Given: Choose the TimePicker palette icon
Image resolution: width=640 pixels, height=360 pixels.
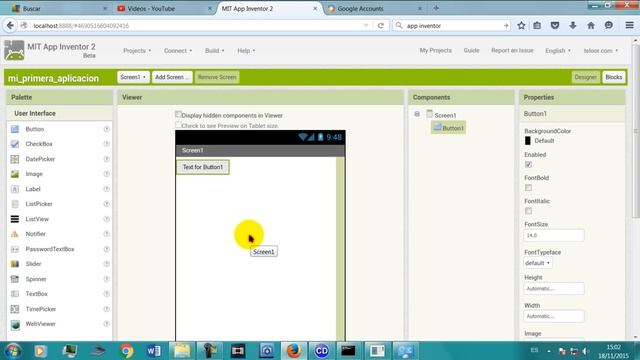Looking at the screenshot, I should tap(15, 309).
